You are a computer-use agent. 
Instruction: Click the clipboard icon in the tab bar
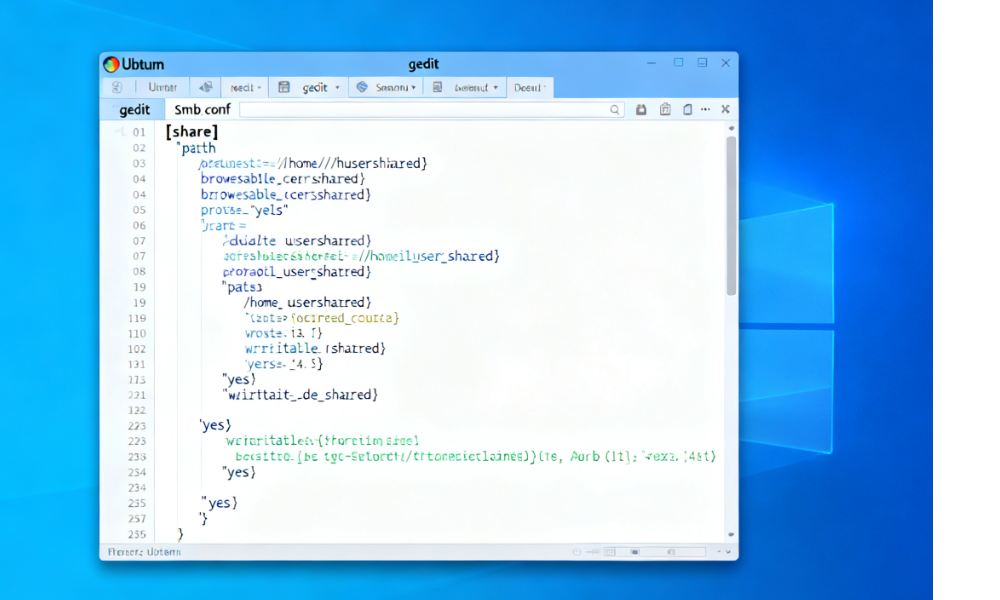[x=665, y=110]
